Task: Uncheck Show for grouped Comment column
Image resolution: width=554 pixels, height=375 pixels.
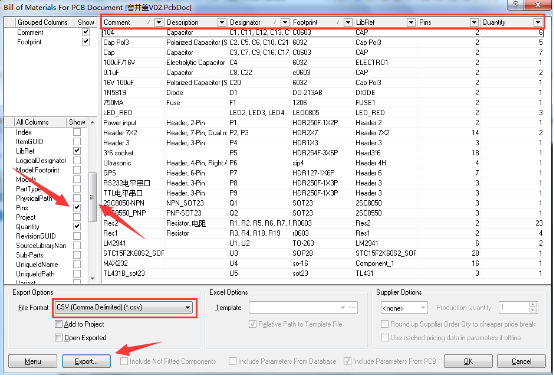Action: 86,32
